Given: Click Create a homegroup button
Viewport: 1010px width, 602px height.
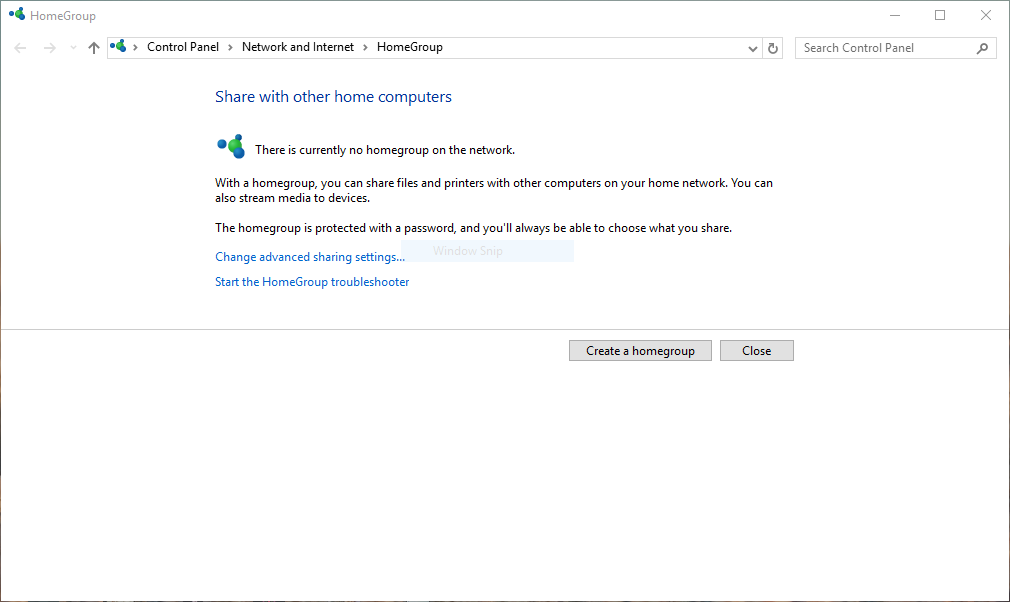Looking at the screenshot, I should 640,351.
